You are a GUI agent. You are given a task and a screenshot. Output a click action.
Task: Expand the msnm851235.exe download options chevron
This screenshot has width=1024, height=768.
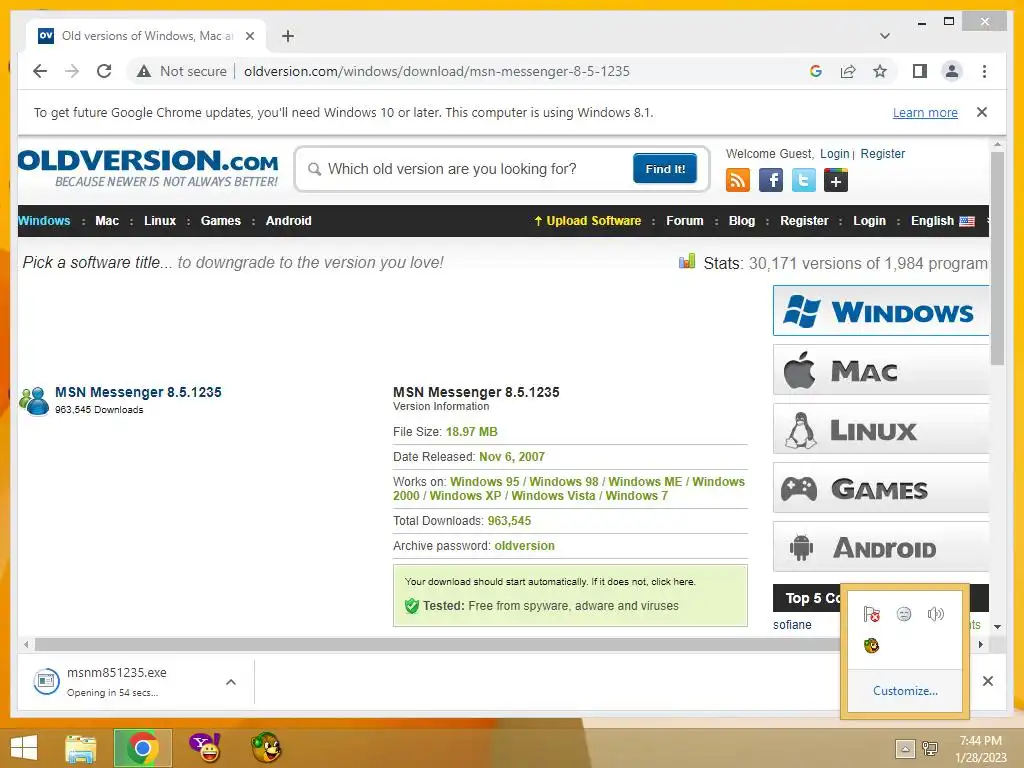(x=231, y=682)
